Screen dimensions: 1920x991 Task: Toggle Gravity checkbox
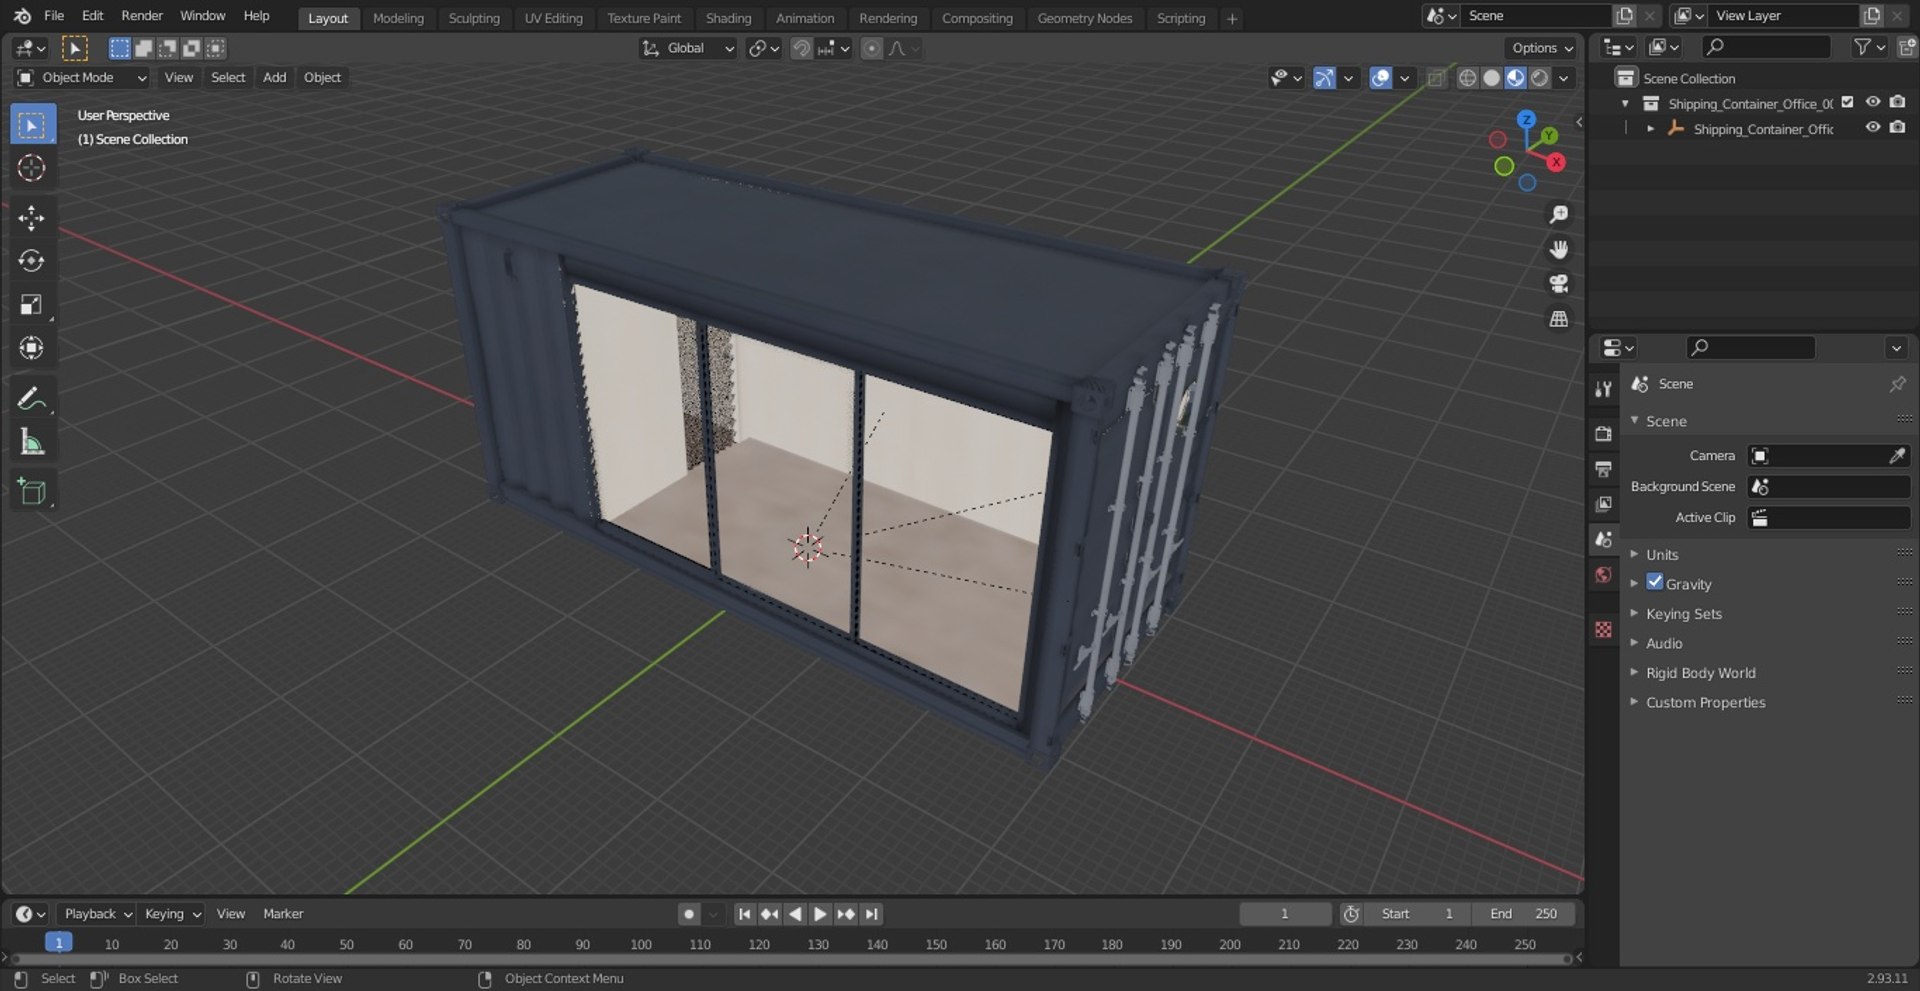coord(1655,582)
